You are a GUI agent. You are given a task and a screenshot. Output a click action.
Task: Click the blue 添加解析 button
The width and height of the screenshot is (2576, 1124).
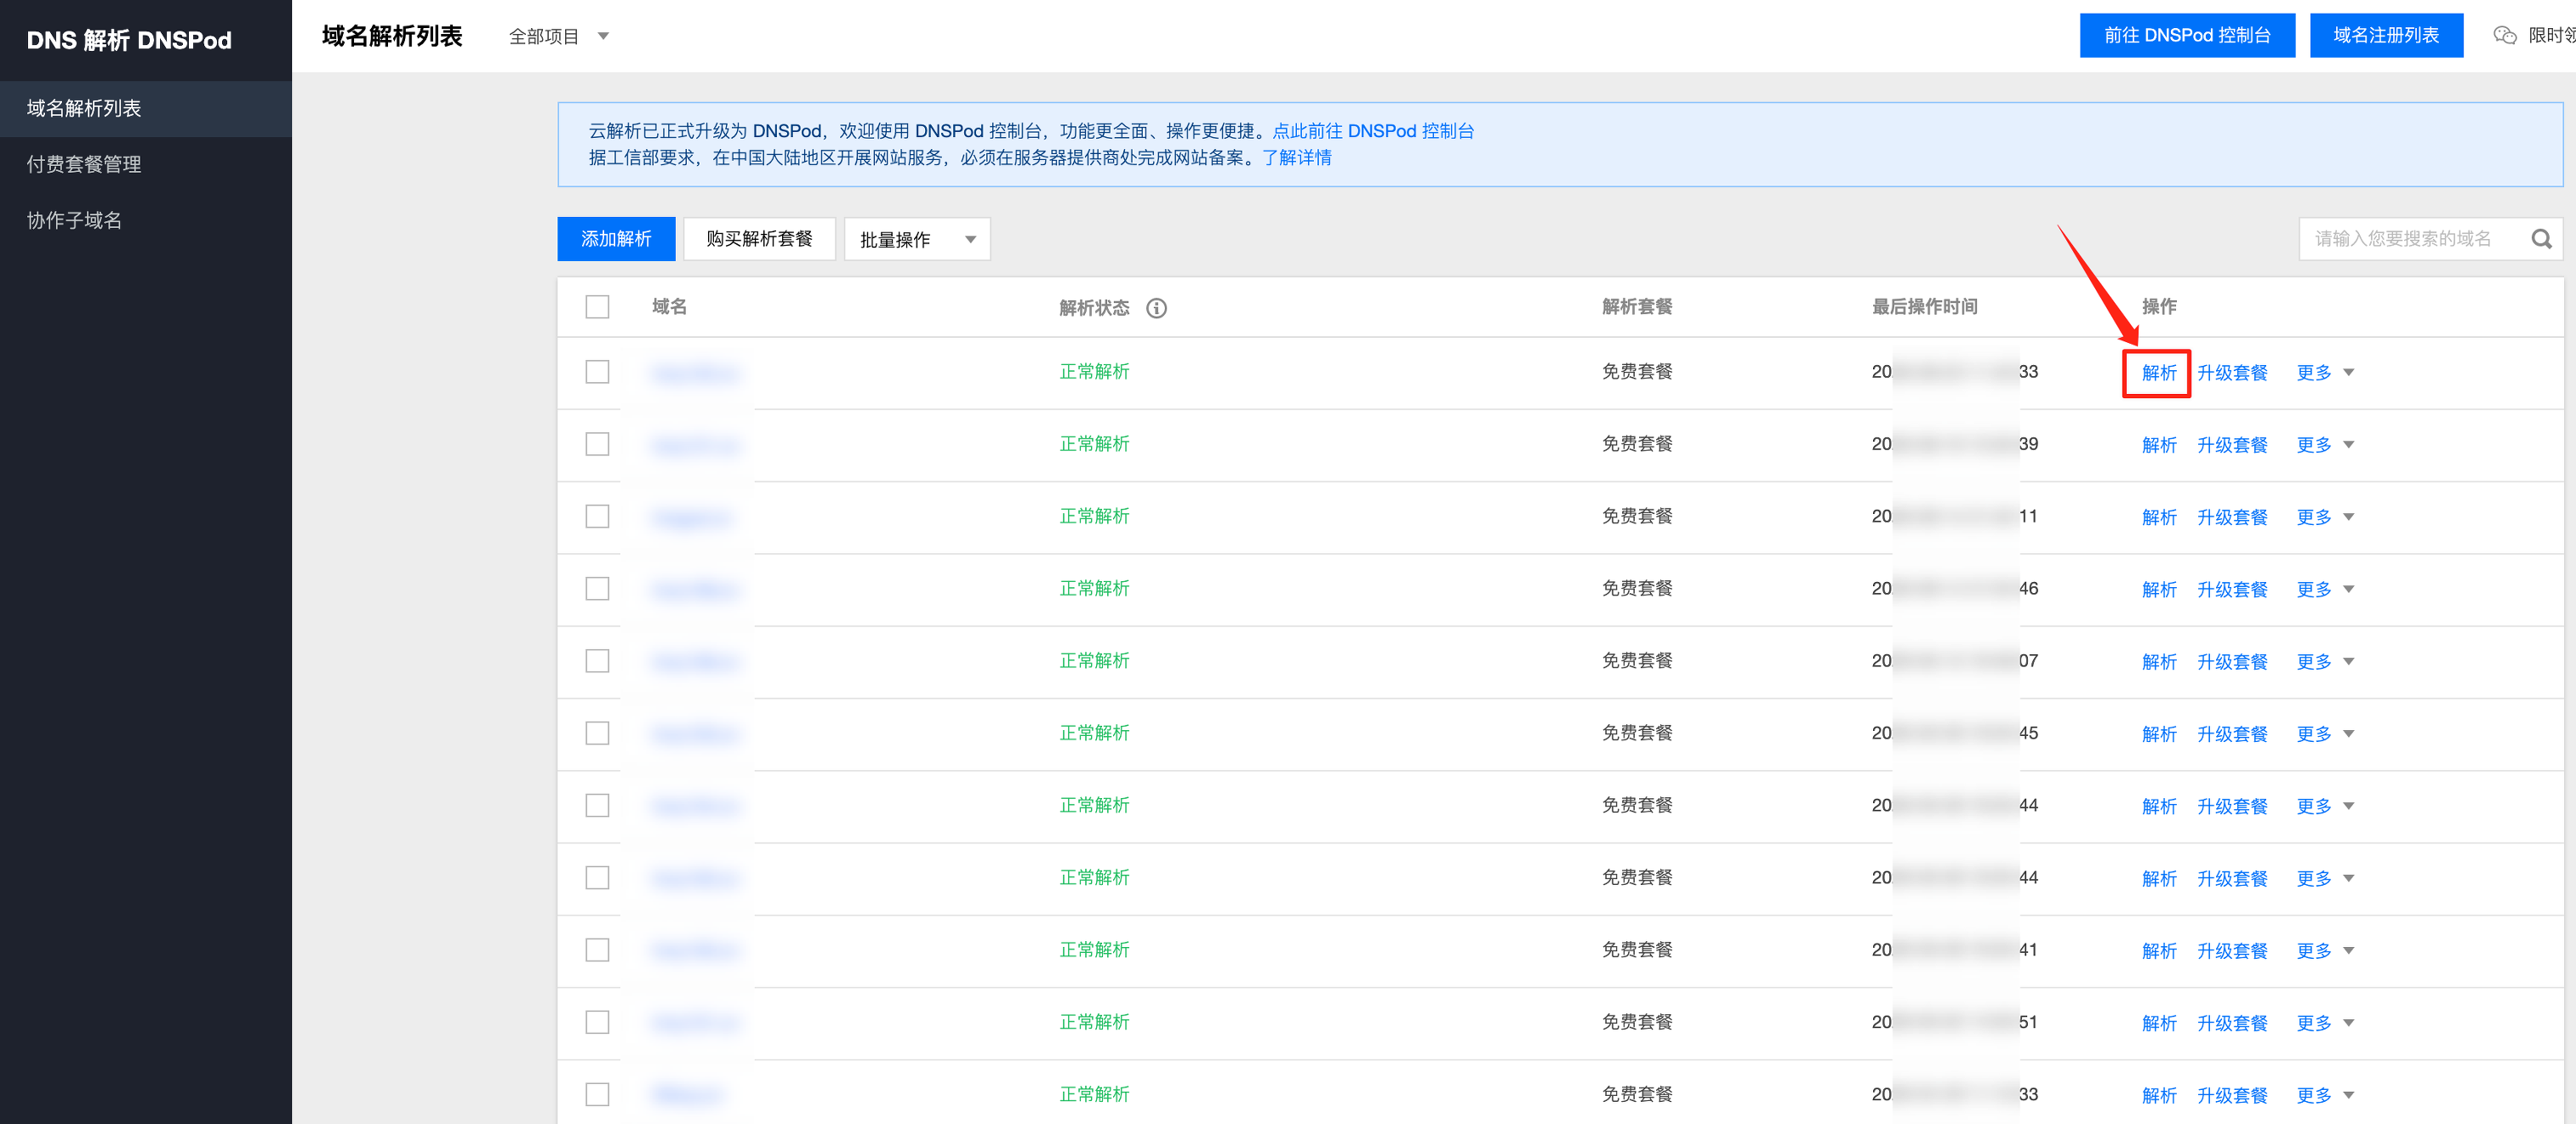[615, 239]
